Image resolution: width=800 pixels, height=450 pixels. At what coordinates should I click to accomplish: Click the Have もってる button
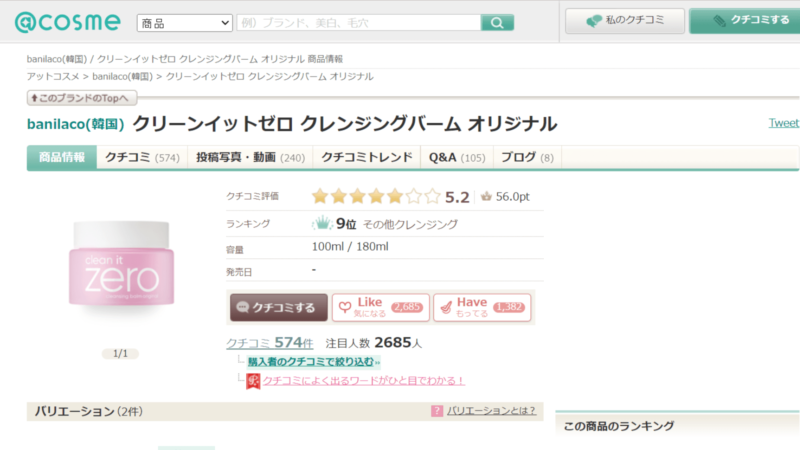click(482, 308)
